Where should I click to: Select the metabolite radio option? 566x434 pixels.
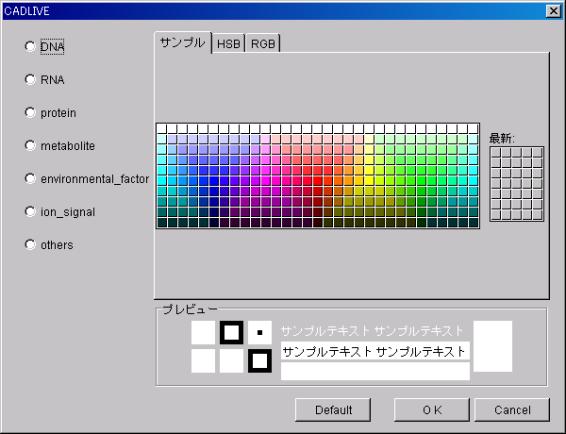point(30,146)
